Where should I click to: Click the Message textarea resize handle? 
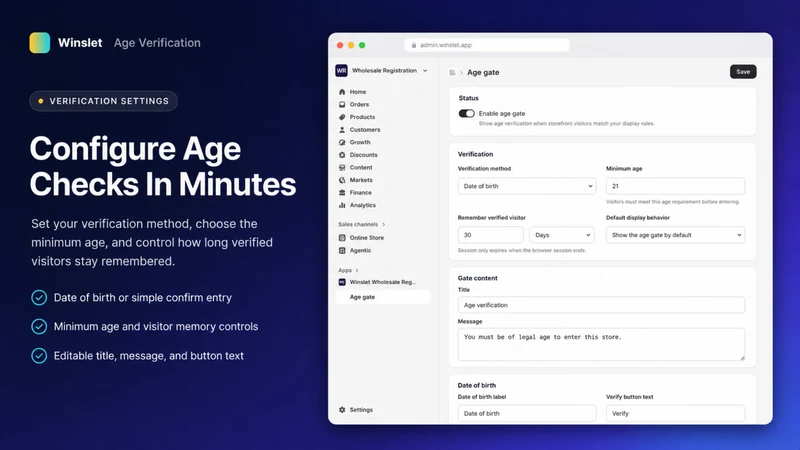pos(742,358)
